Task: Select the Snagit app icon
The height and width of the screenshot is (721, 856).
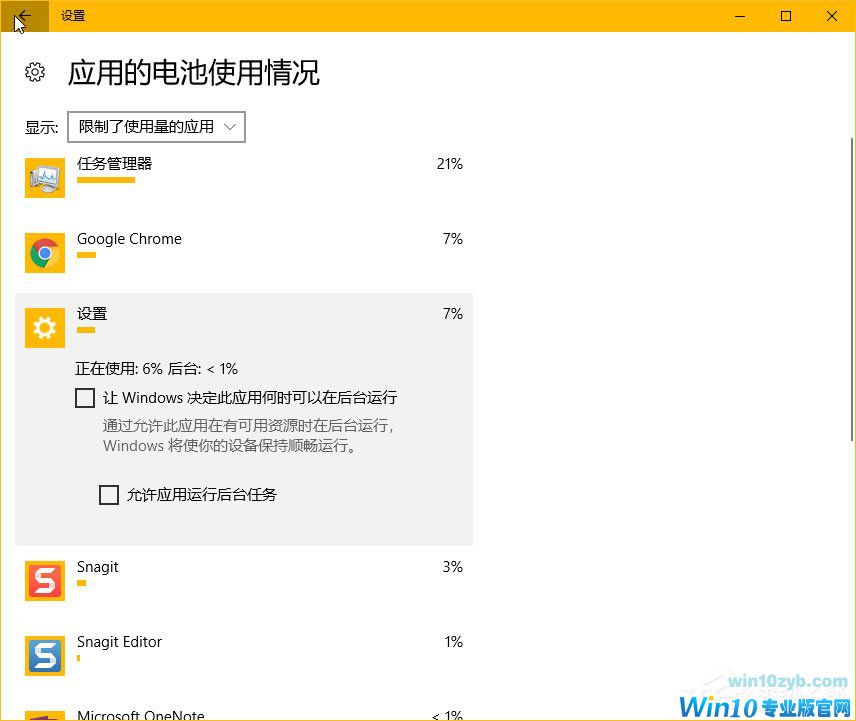Action: tap(44, 578)
